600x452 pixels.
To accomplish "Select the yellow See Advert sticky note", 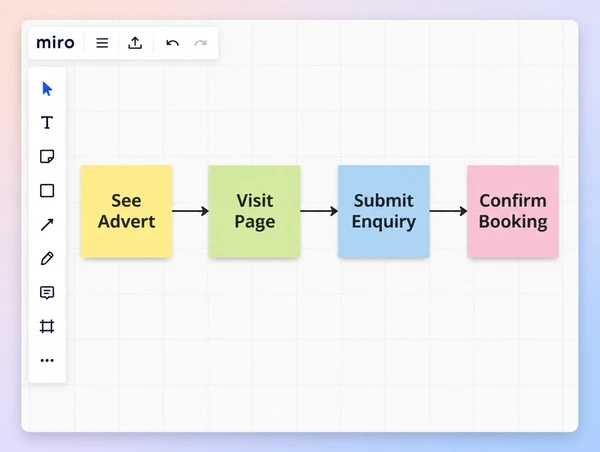I will 126,211.
